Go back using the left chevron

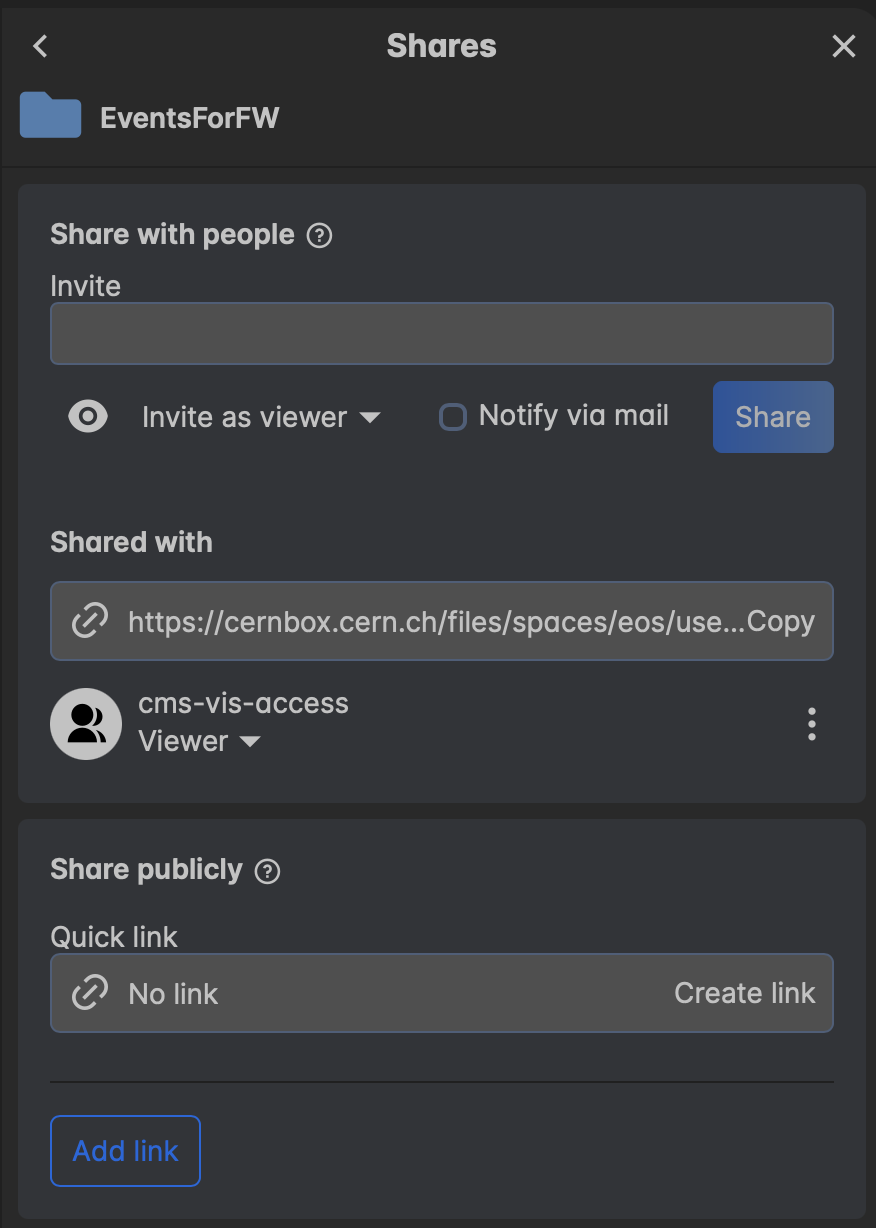click(40, 46)
